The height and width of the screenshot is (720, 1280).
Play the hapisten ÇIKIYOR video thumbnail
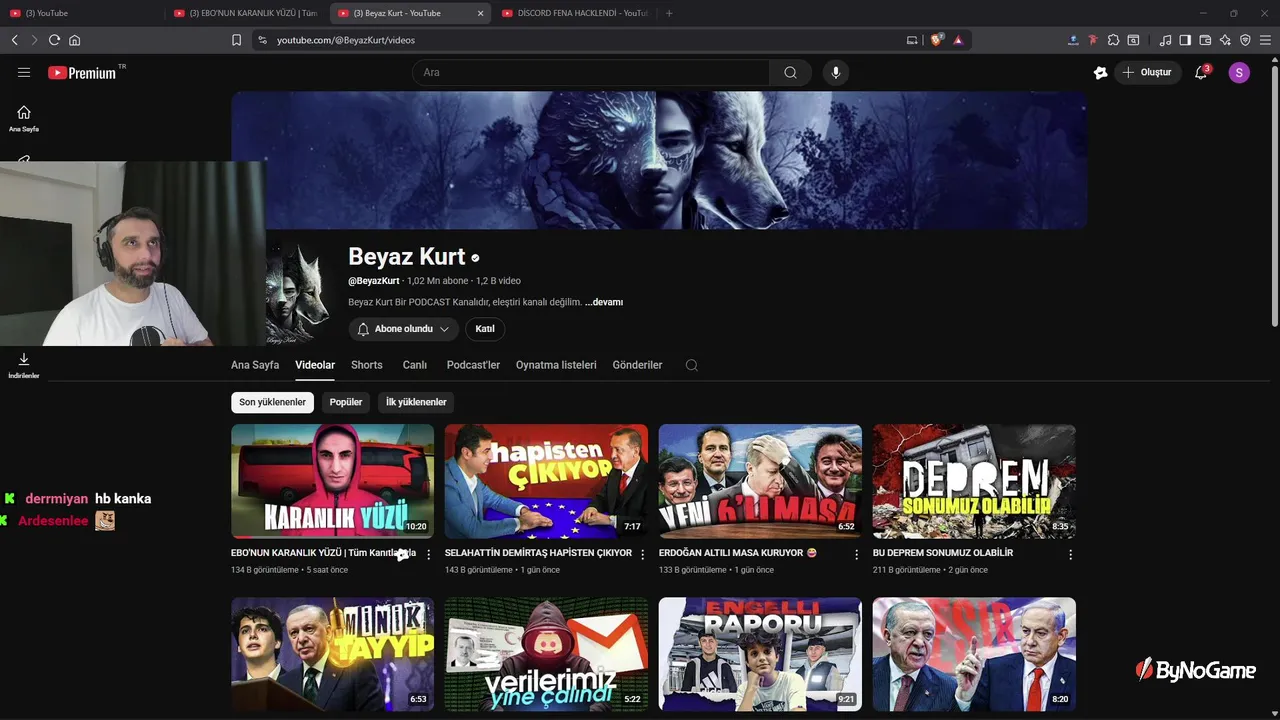pos(546,481)
